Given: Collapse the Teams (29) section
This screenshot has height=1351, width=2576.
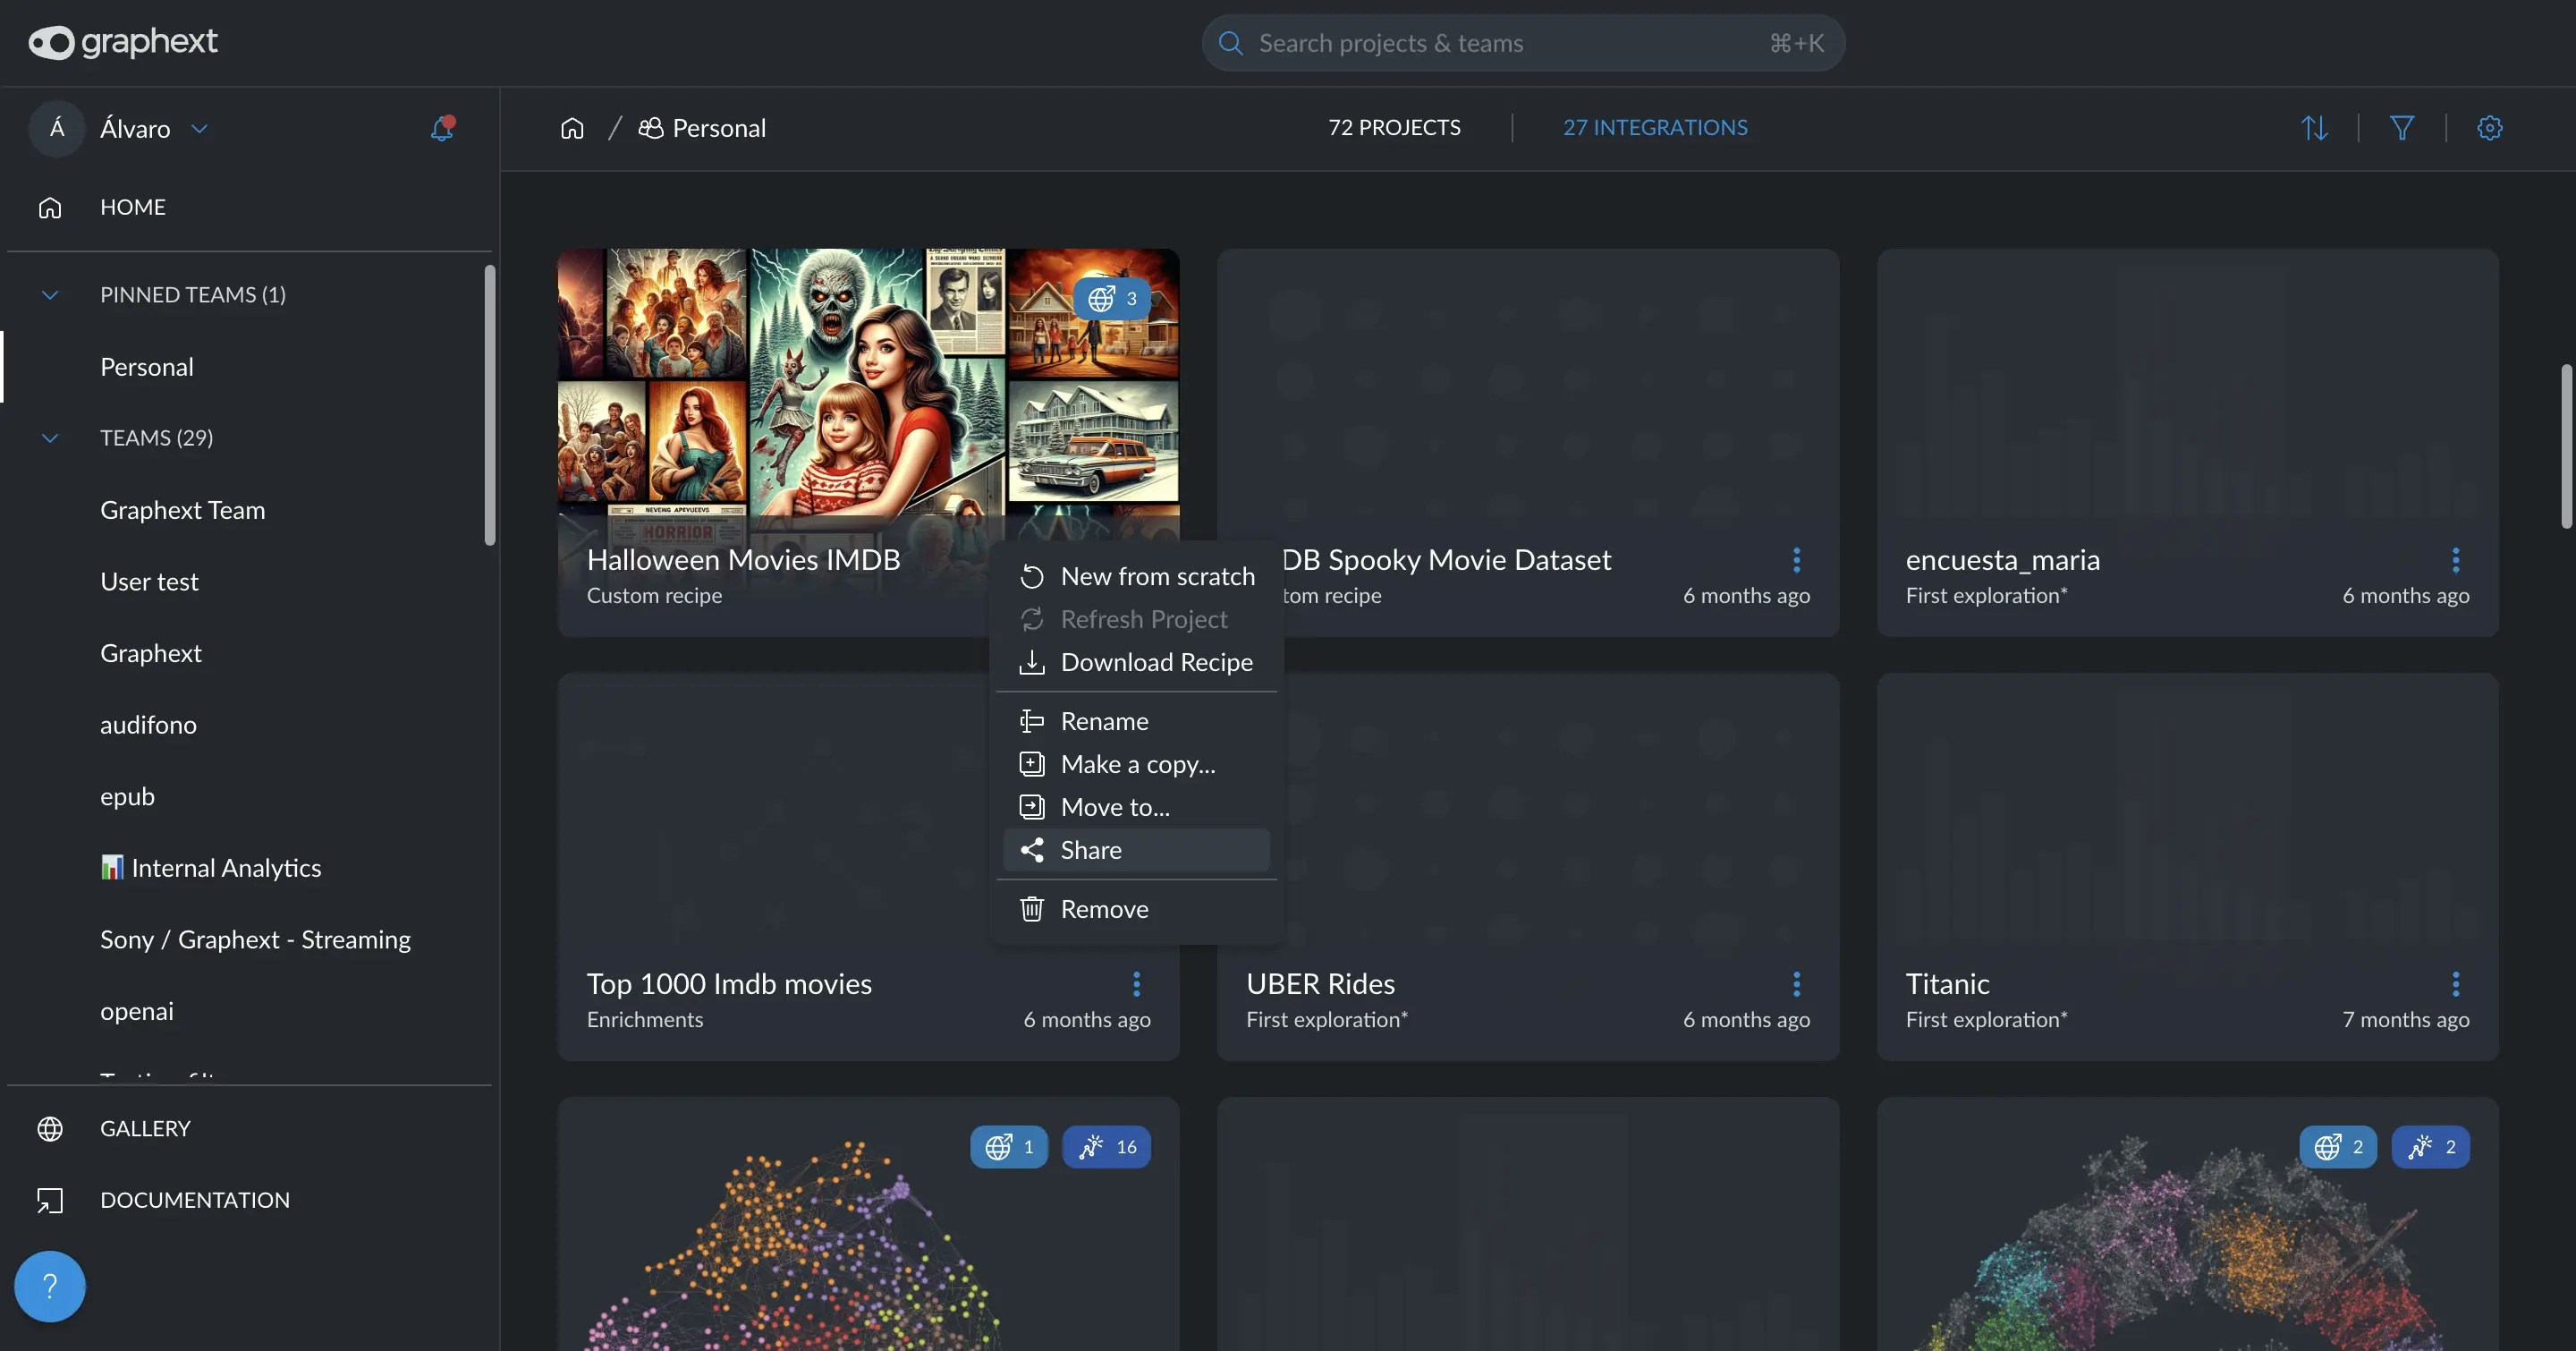Looking at the screenshot, I should pos(50,438).
